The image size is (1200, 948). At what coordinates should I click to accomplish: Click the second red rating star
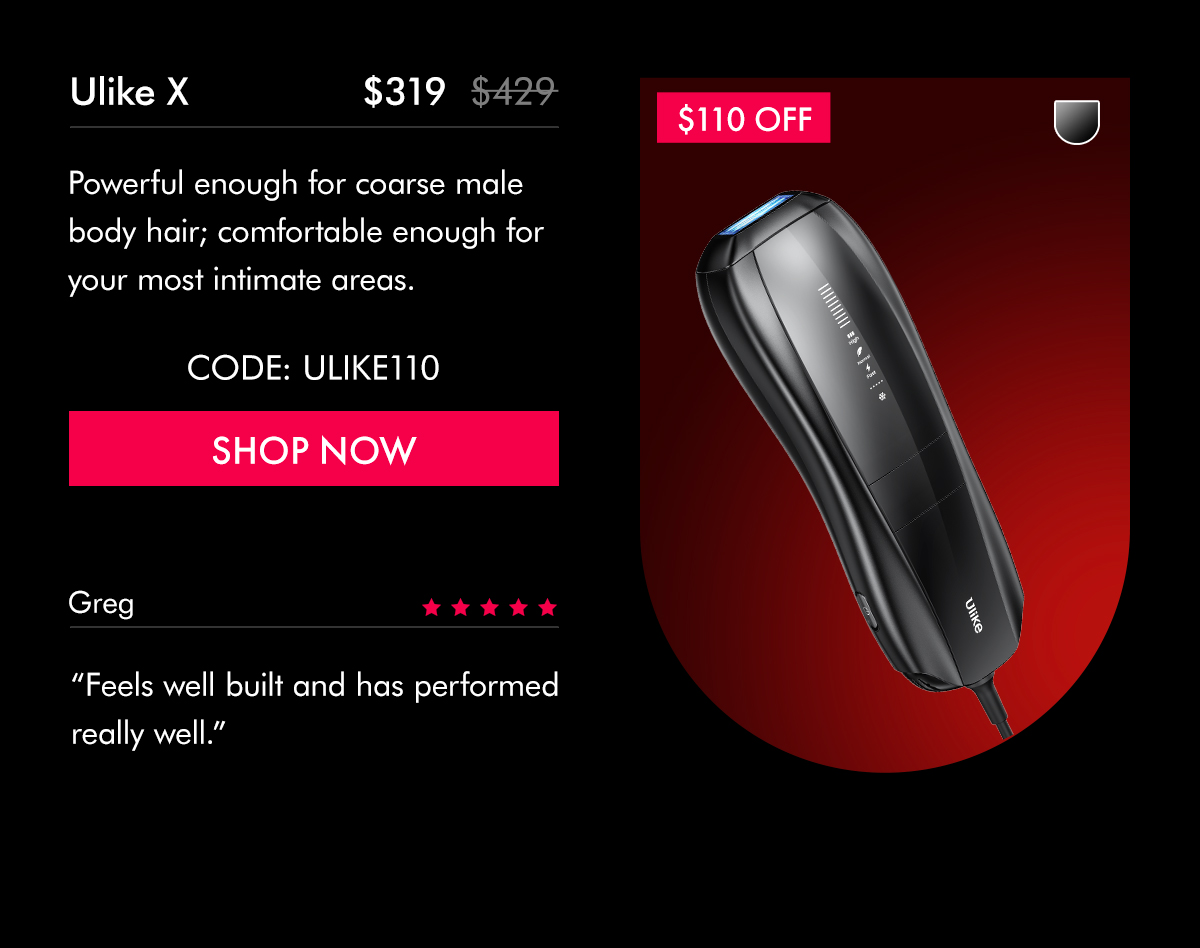click(461, 607)
